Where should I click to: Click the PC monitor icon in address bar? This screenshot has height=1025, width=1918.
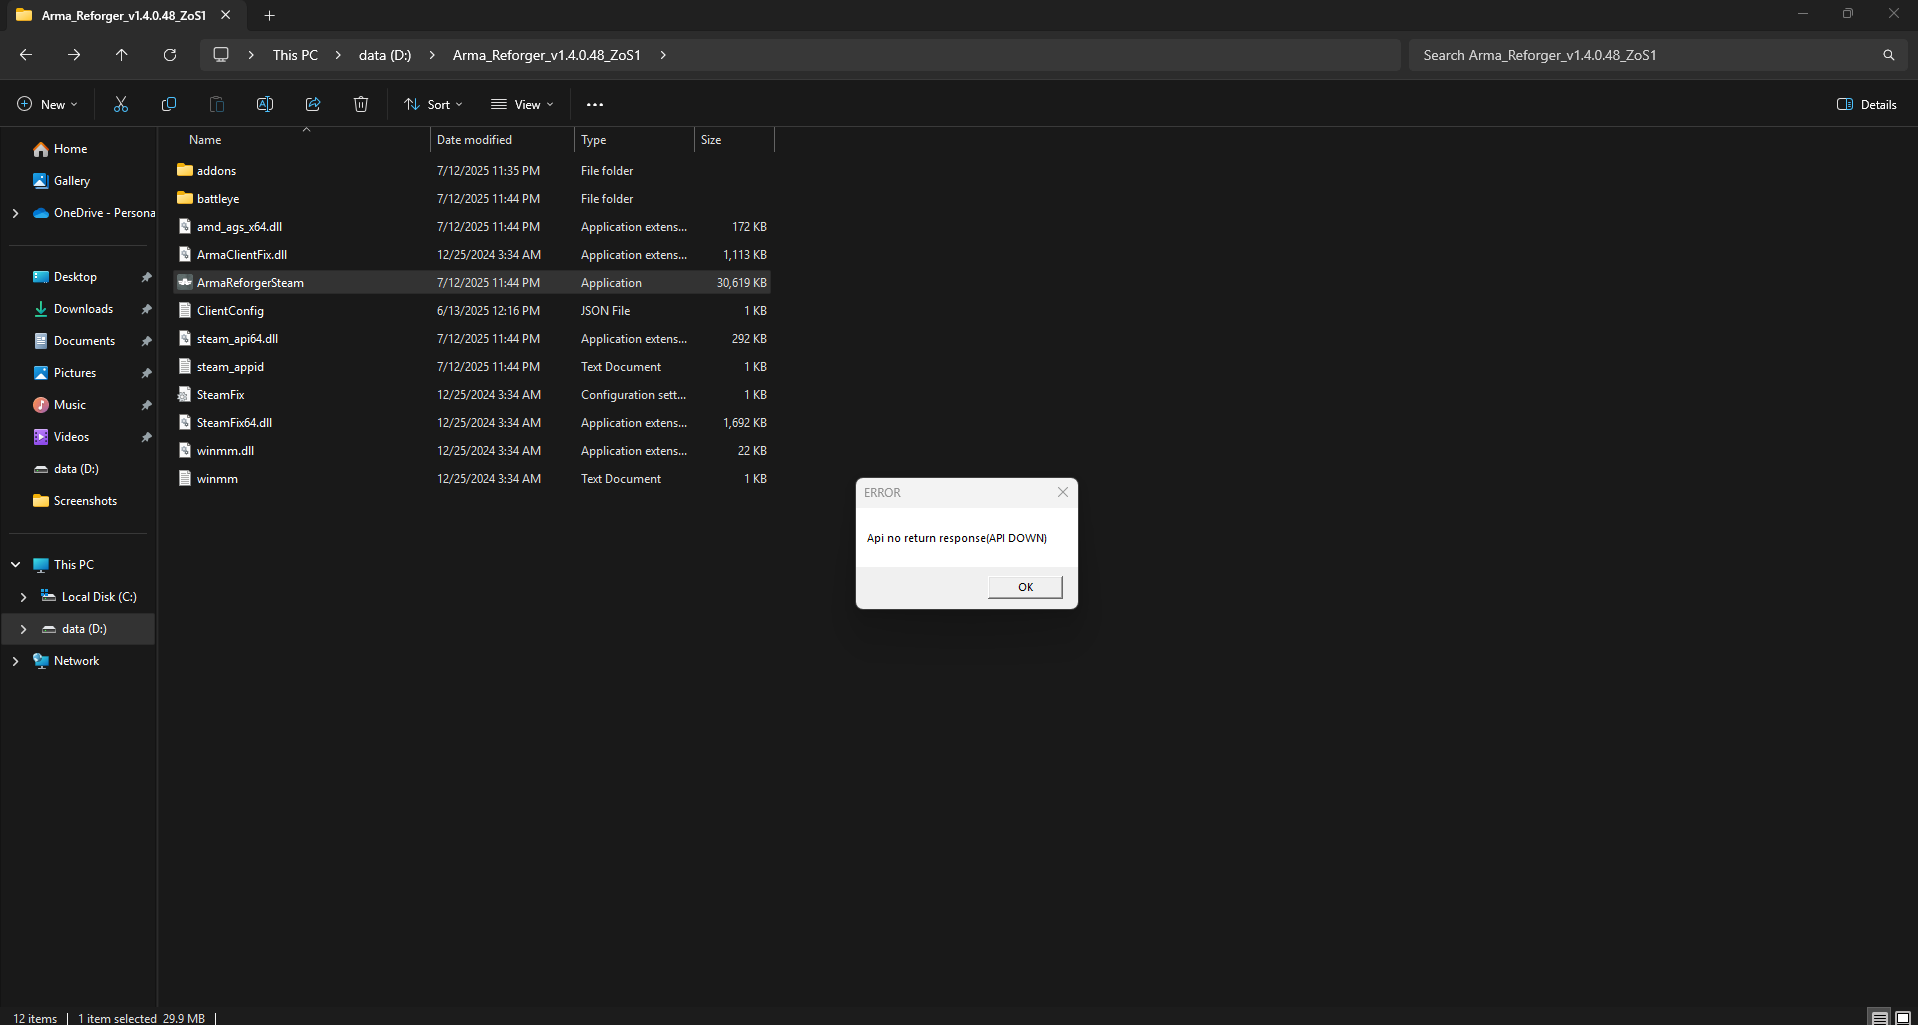pos(221,55)
